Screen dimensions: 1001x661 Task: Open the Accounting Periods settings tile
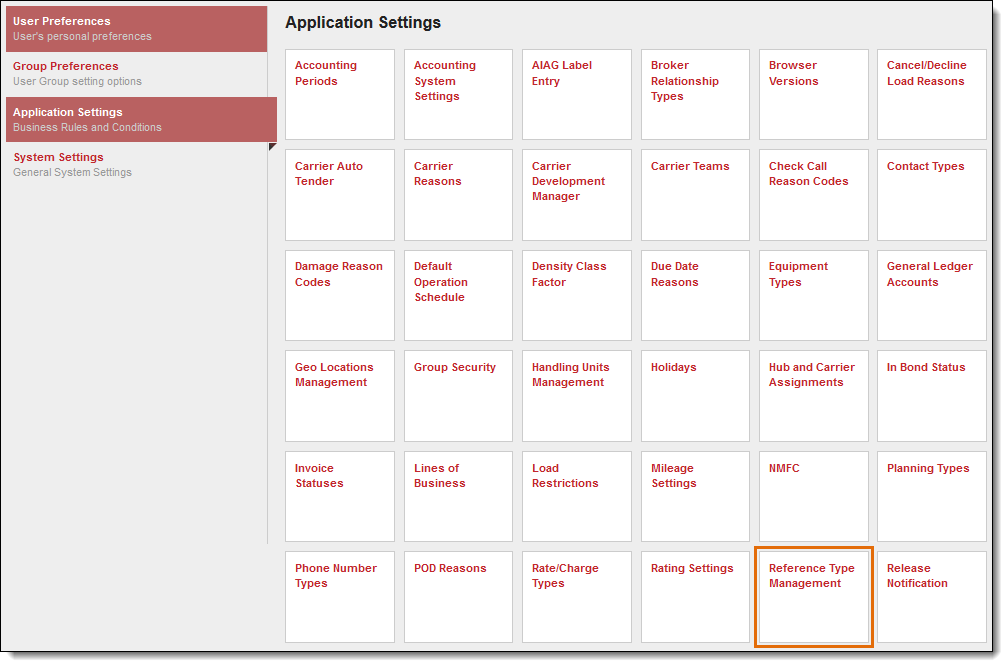pyautogui.click(x=339, y=94)
